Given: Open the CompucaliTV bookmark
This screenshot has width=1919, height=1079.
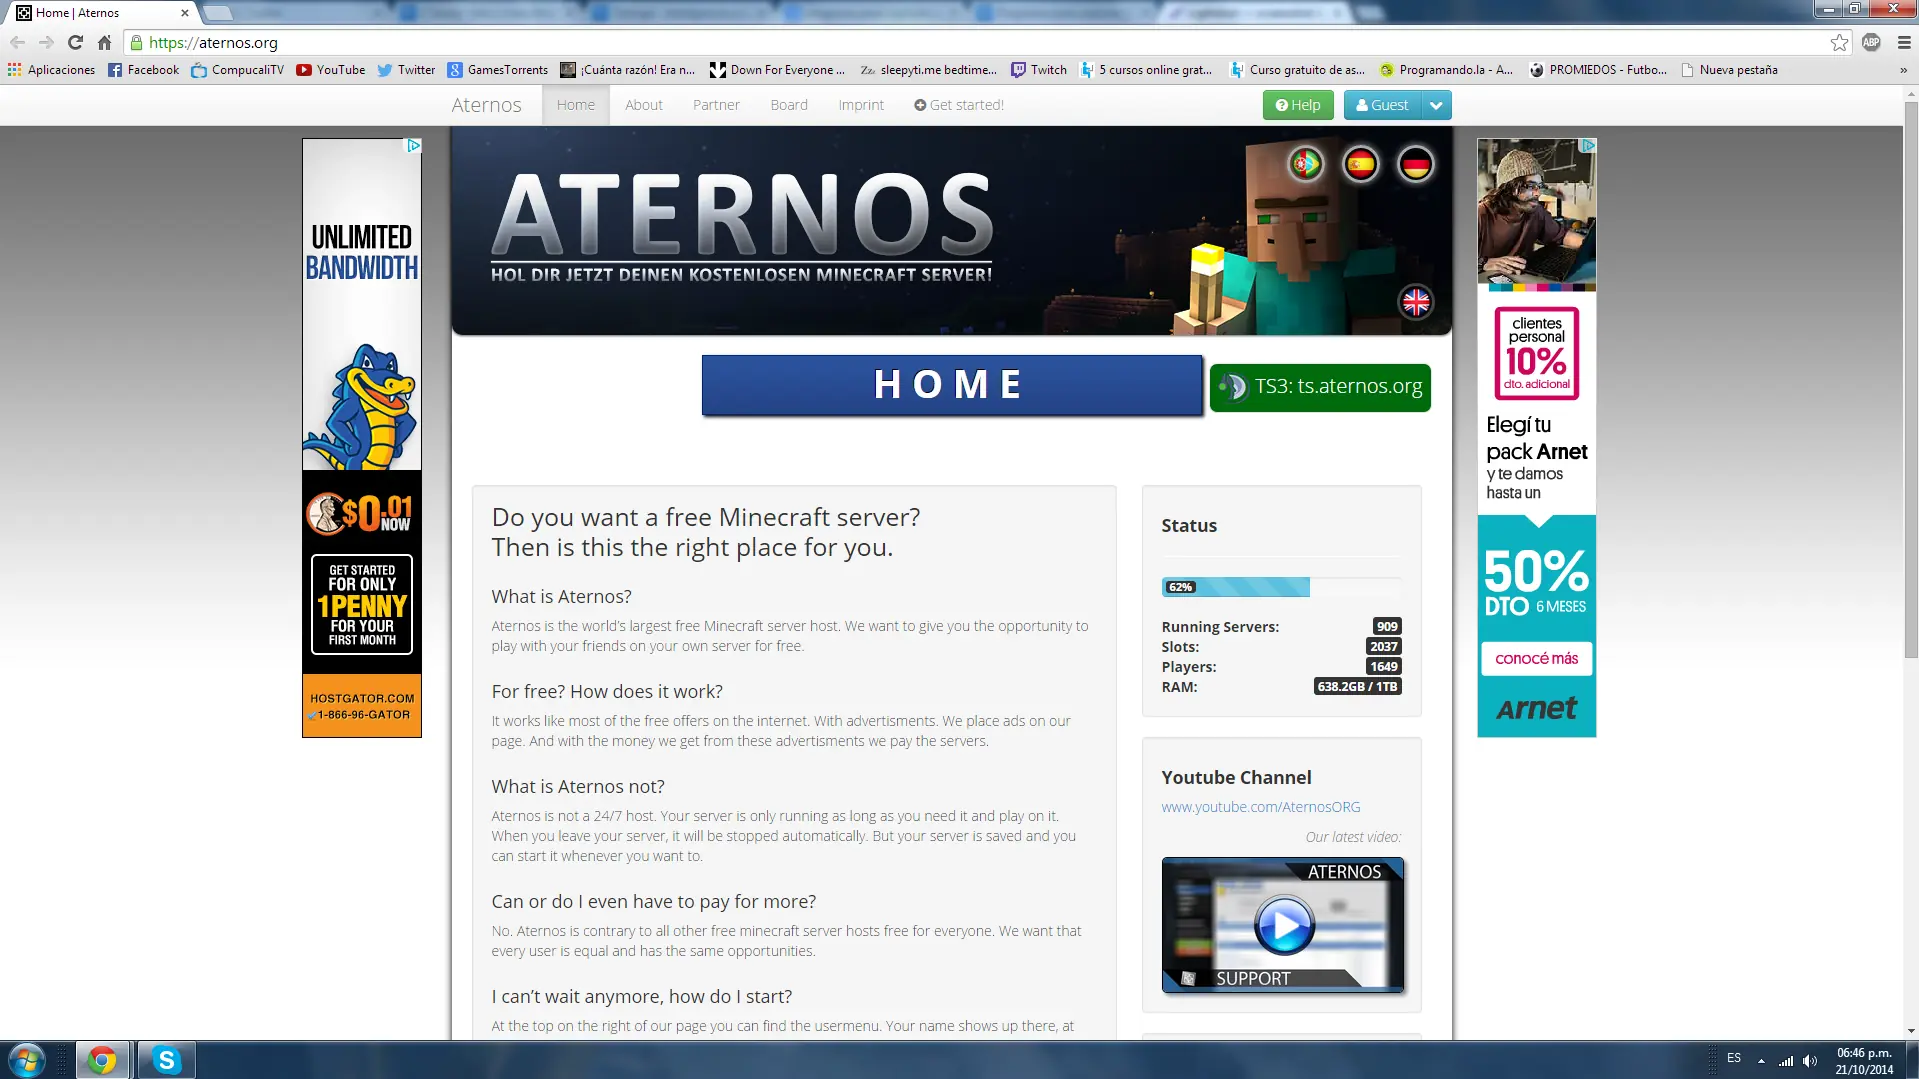Looking at the screenshot, I should click(x=237, y=70).
